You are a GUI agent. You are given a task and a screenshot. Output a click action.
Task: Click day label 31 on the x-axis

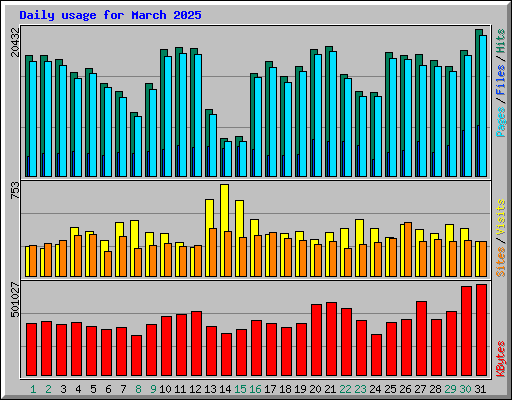pyautogui.click(x=480, y=389)
